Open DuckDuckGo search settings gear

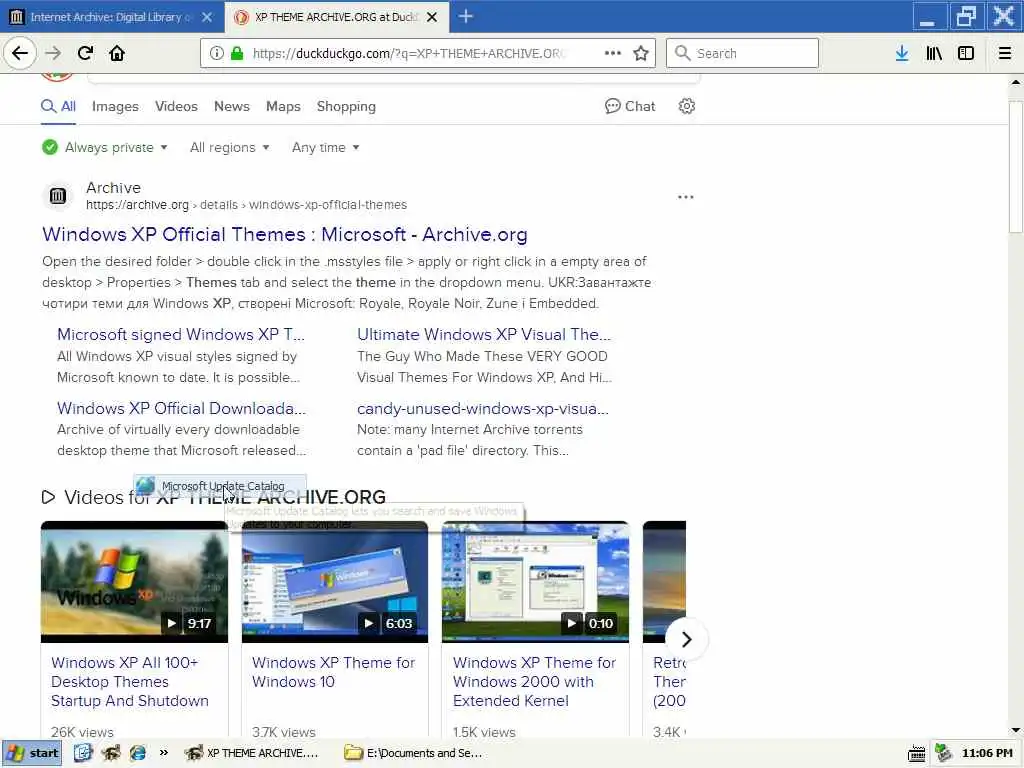(686, 106)
